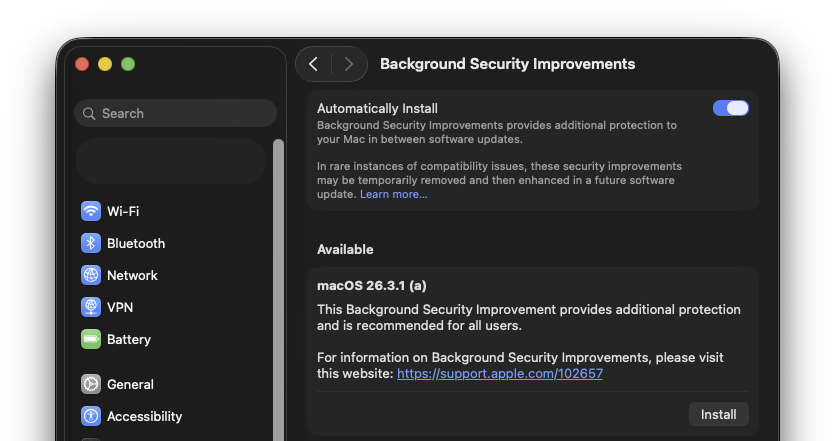Install the macOS 26.3.1 (a) update
Viewport: 835px width, 441px height.
click(x=718, y=414)
